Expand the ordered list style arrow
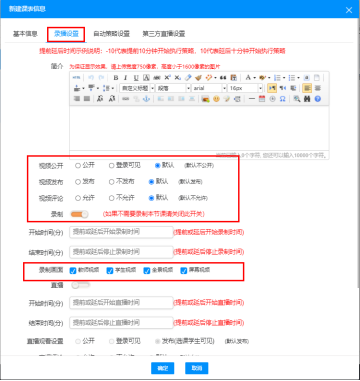 [x=284, y=78]
